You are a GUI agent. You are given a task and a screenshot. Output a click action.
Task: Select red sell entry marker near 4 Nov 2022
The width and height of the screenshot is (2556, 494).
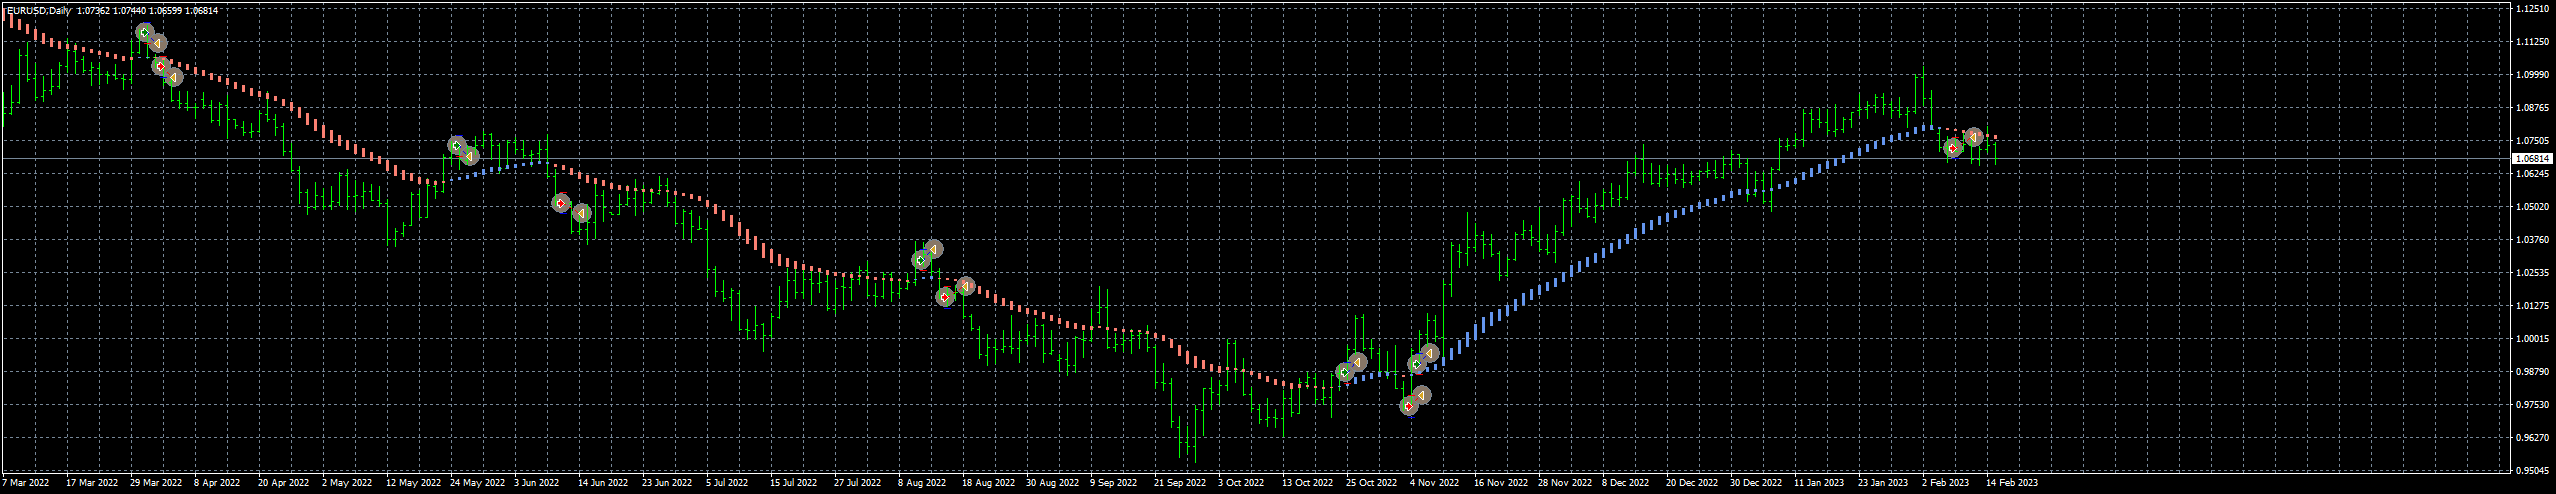click(1409, 406)
